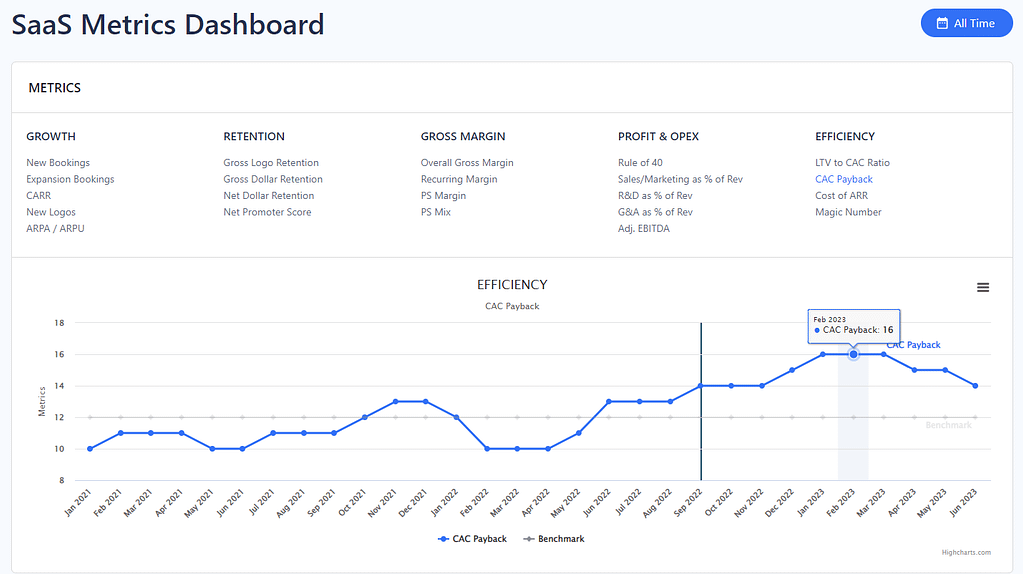
Task: Select the LTV to CAC Ratio metric
Action: [852, 163]
